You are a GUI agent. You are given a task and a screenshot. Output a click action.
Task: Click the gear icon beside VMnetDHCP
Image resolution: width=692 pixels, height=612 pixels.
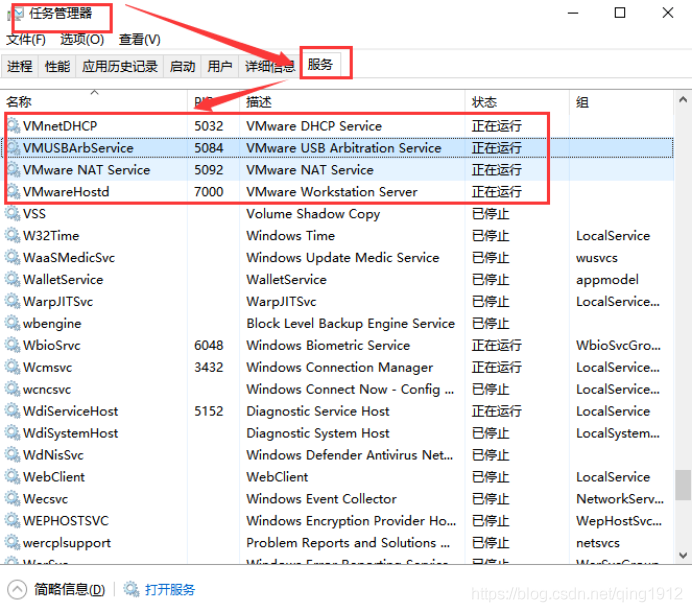pos(13,126)
